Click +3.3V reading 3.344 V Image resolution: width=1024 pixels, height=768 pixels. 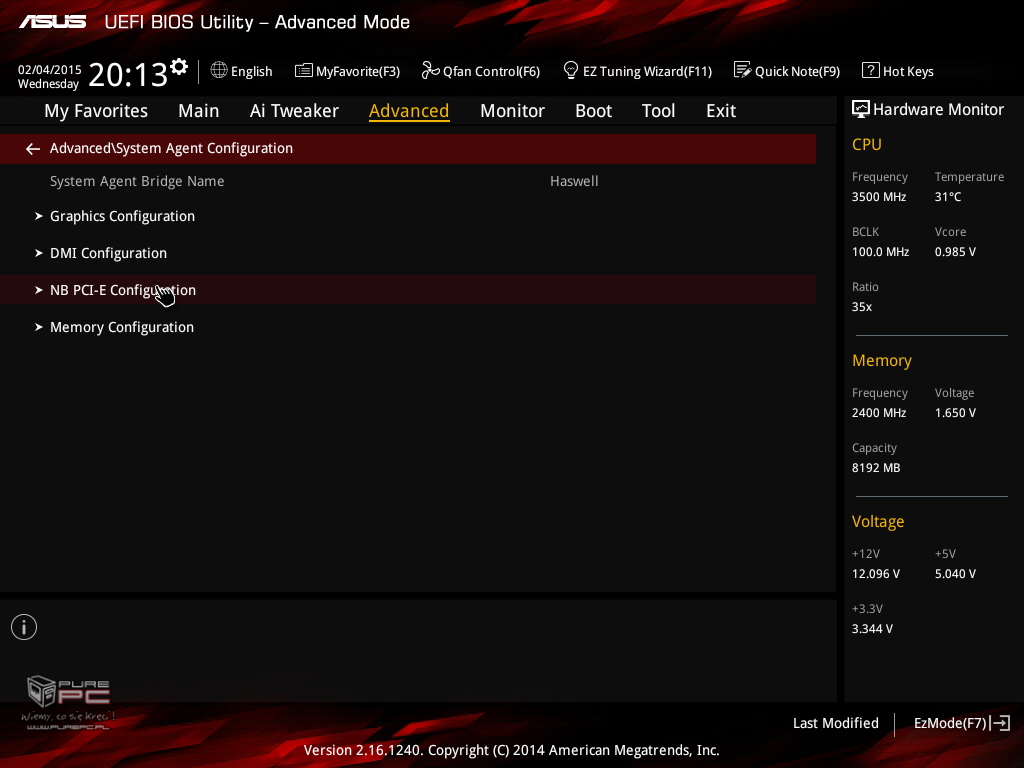pos(872,629)
